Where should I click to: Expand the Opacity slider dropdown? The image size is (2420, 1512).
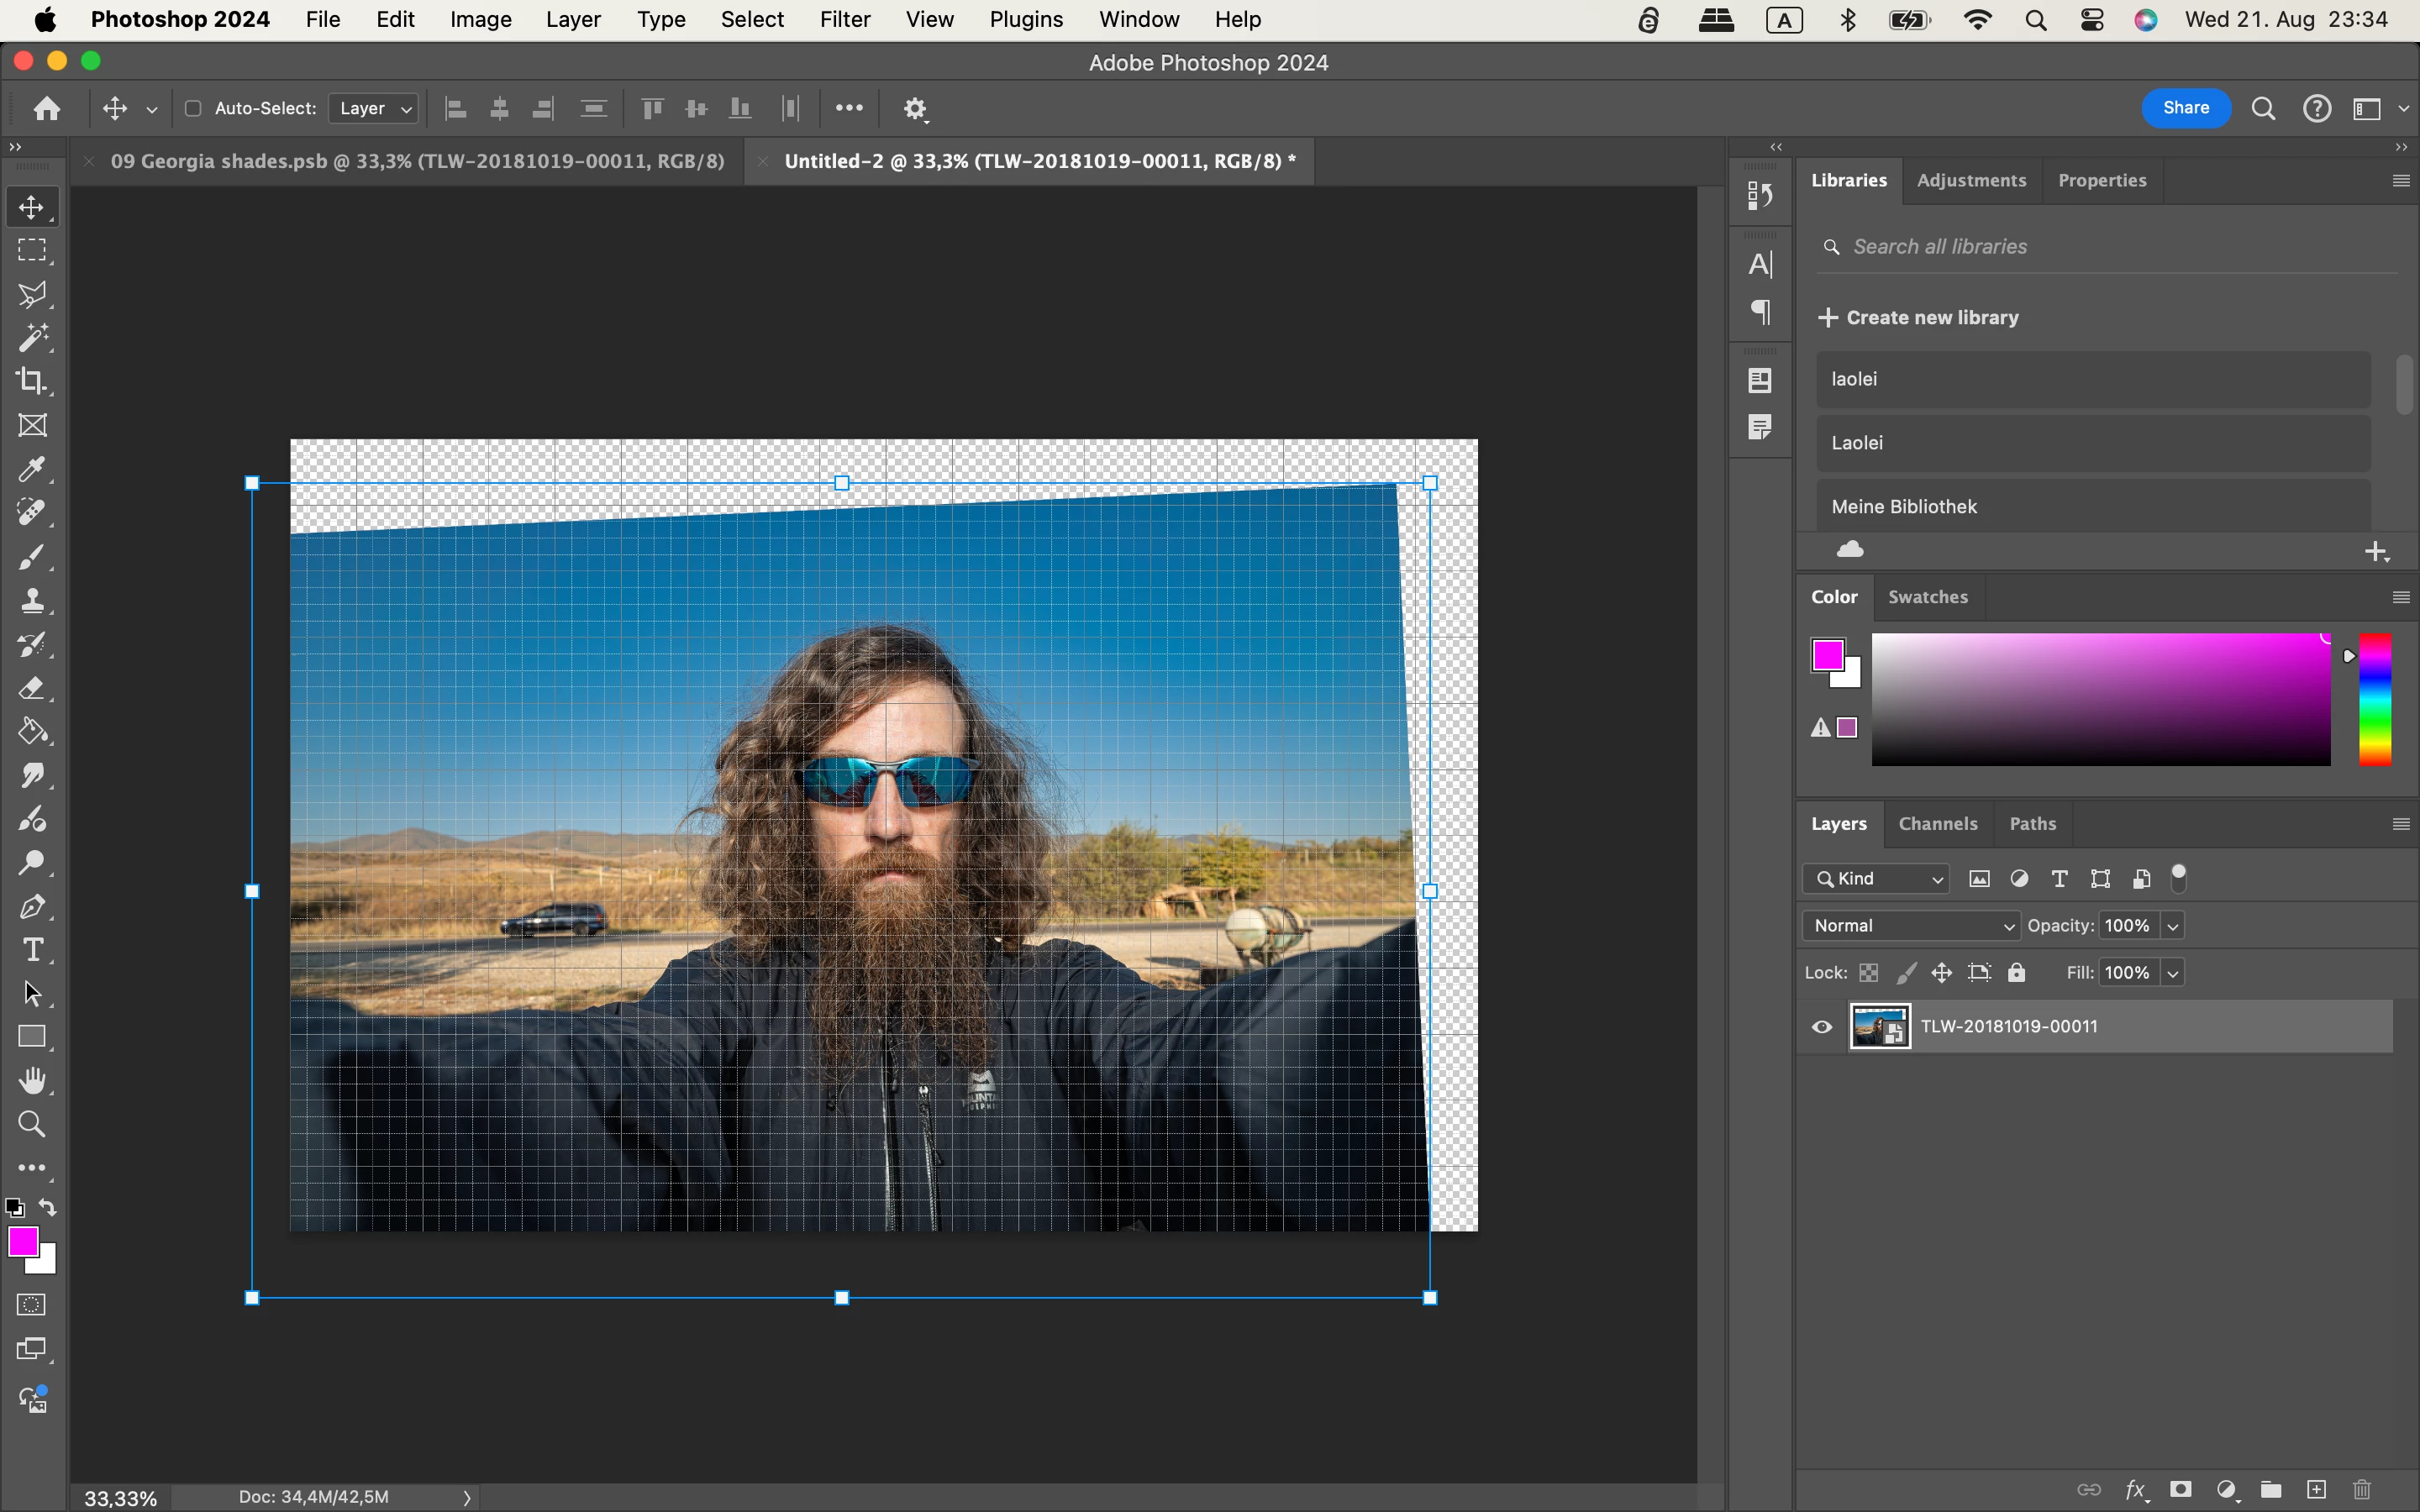tap(2172, 926)
